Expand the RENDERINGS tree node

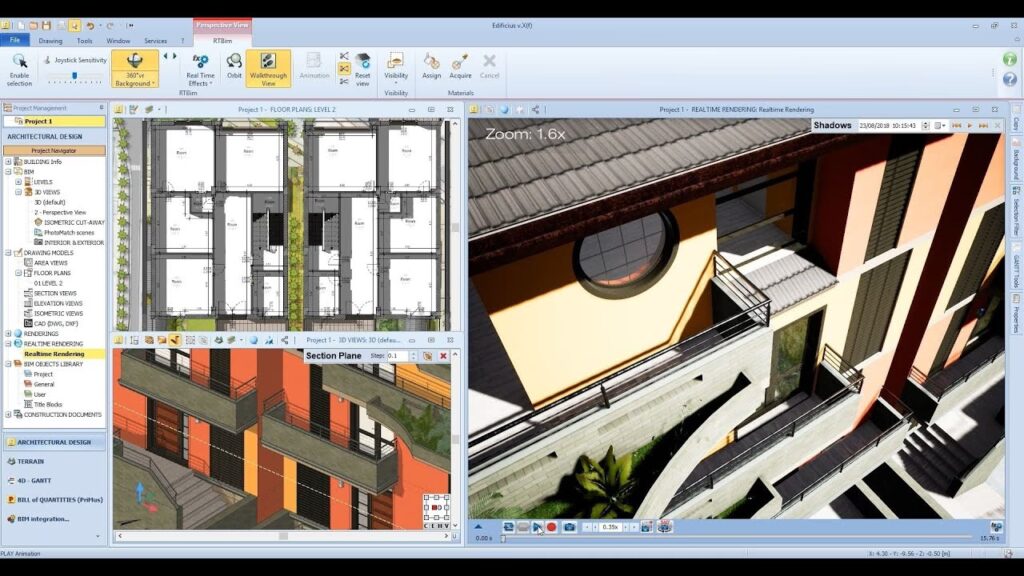pos(9,333)
